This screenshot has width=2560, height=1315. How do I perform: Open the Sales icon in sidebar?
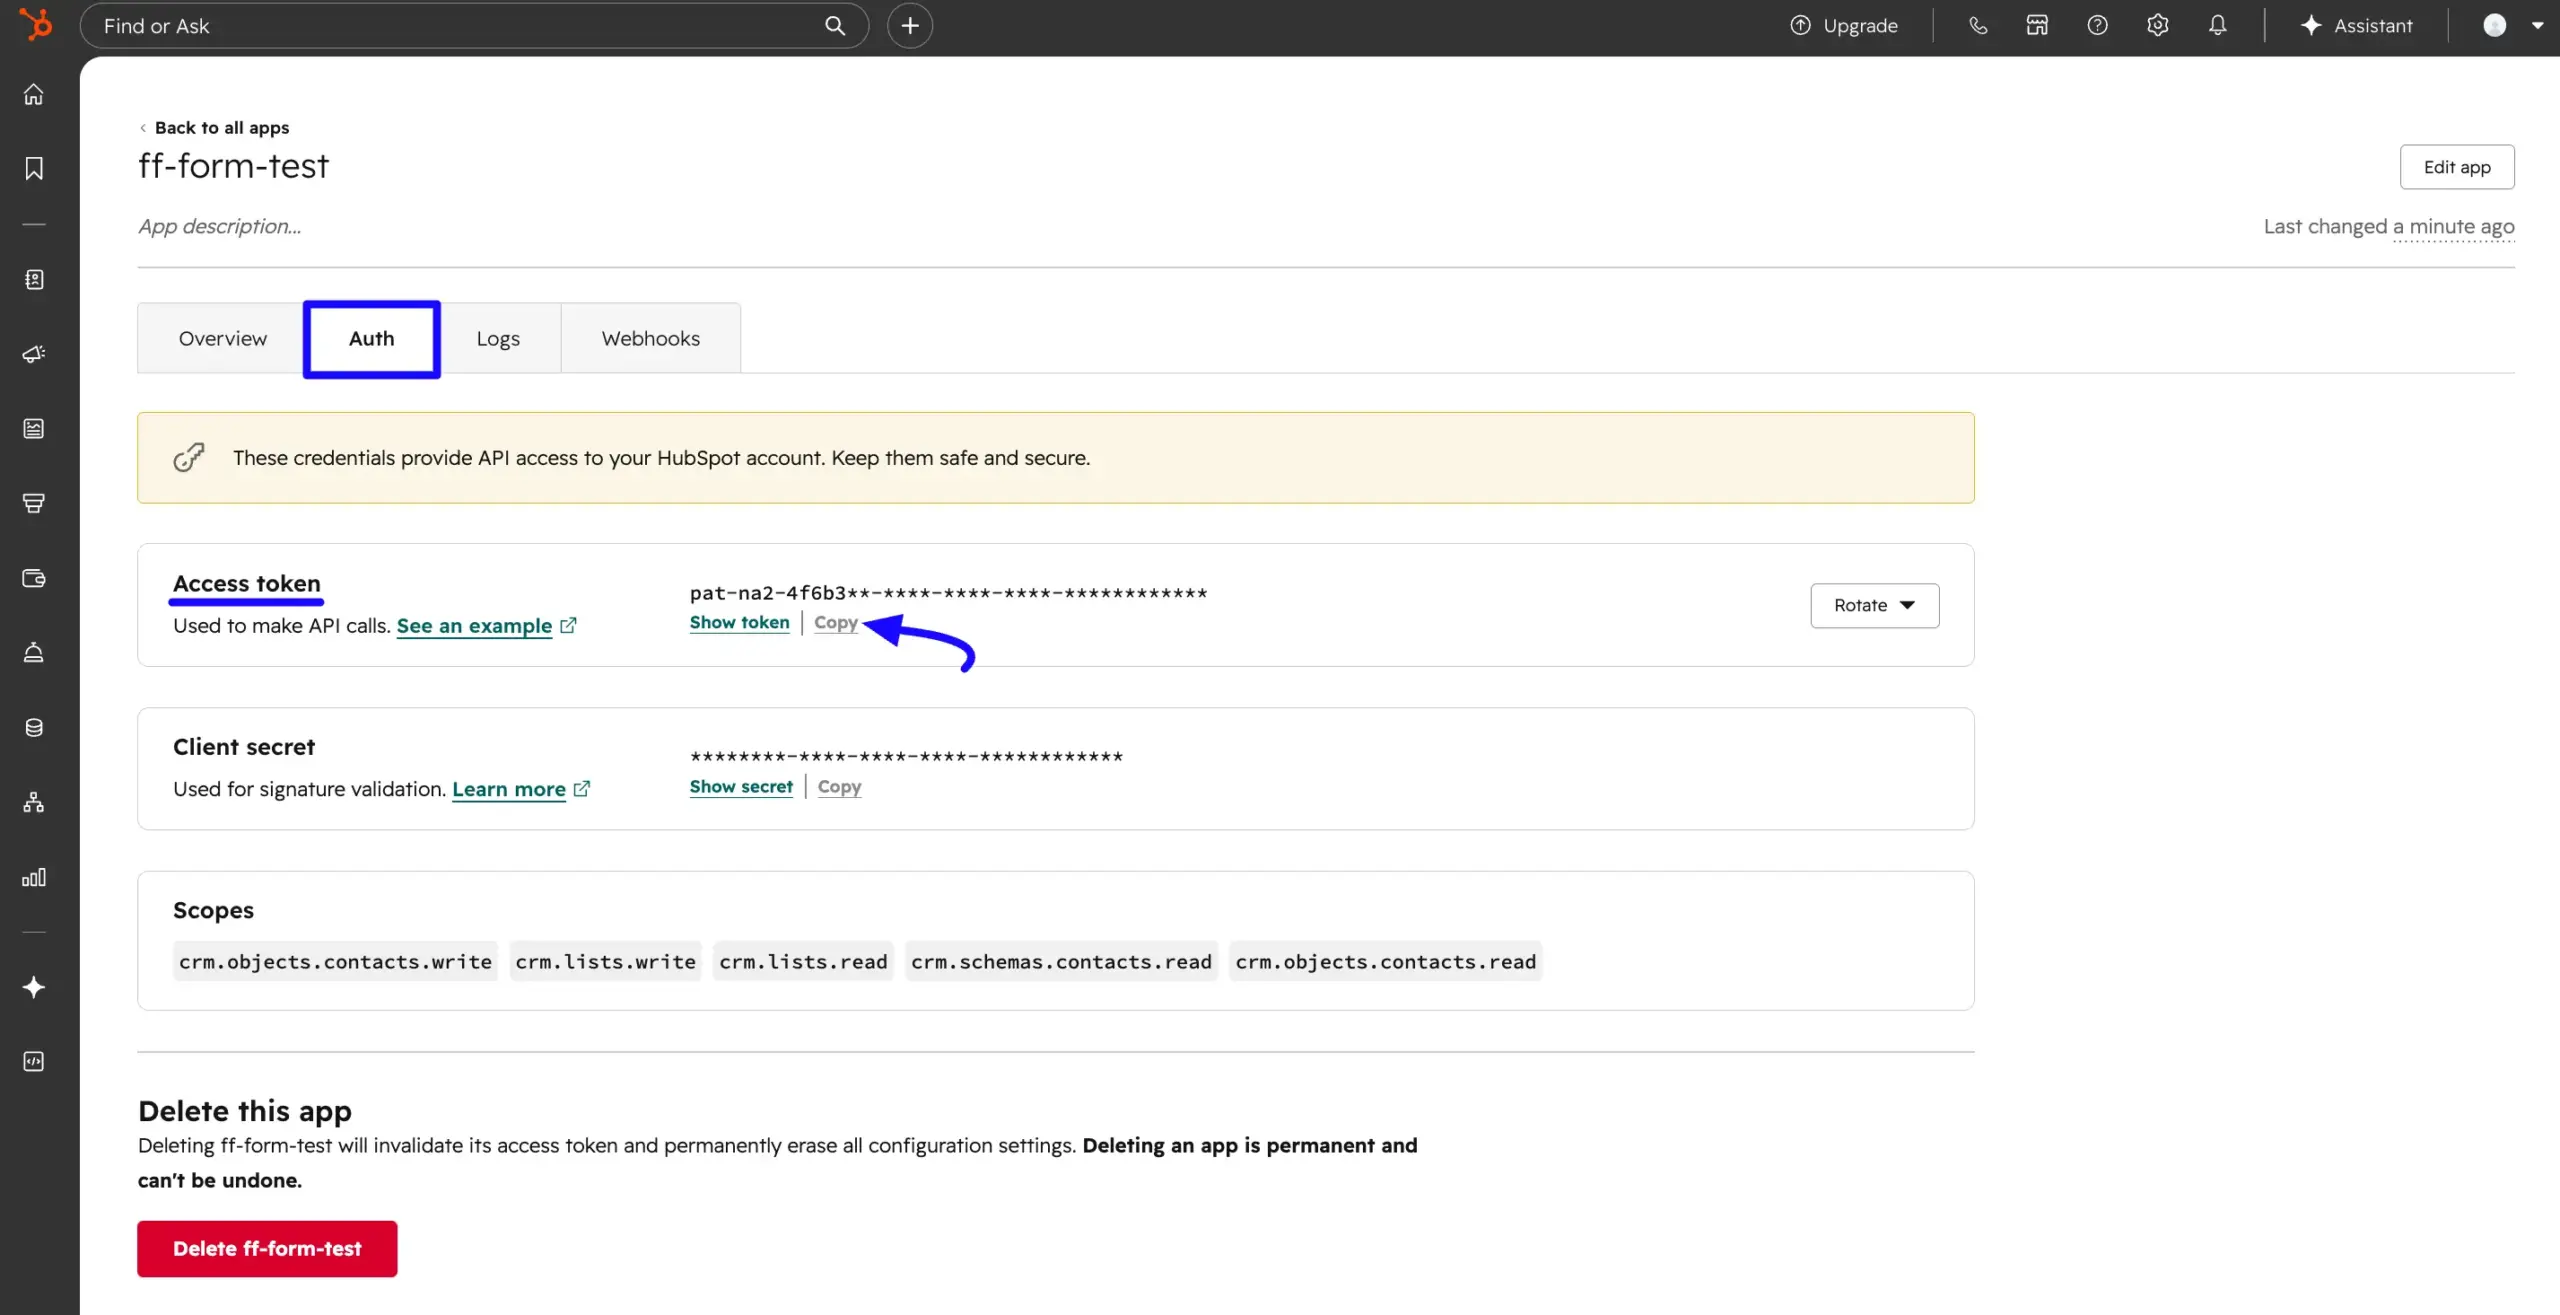coord(34,503)
